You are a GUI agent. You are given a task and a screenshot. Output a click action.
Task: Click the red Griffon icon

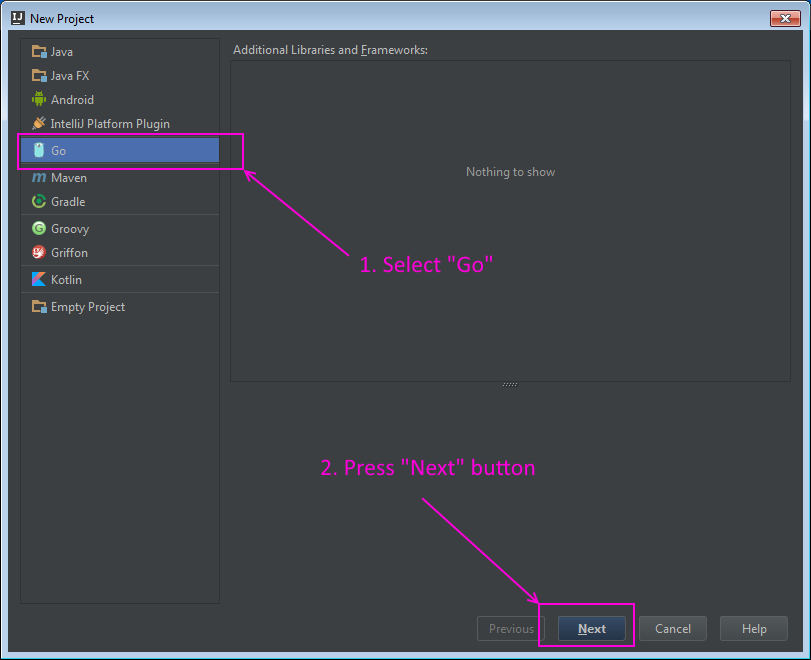tap(39, 252)
